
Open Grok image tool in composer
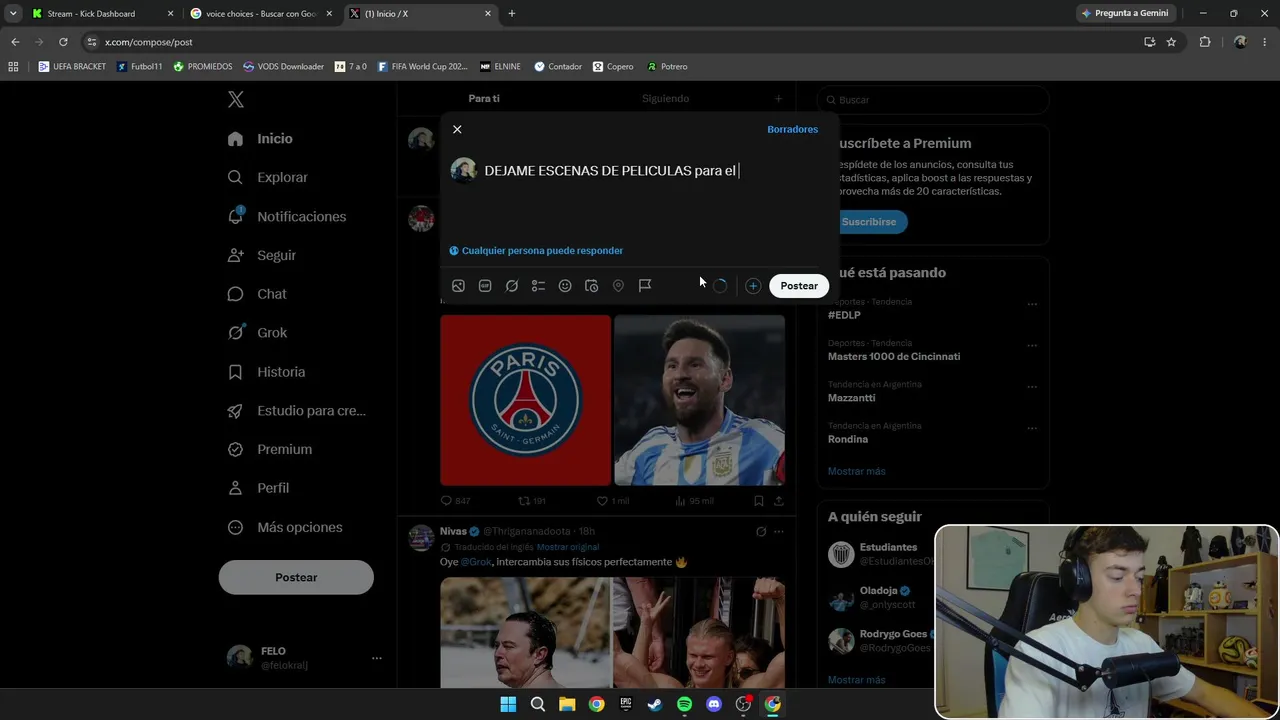pos(512,286)
